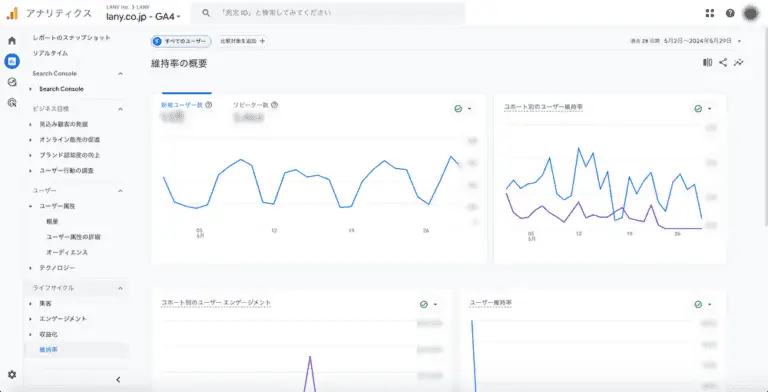Open the date range dropdown arrow

(x=739, y=41)
